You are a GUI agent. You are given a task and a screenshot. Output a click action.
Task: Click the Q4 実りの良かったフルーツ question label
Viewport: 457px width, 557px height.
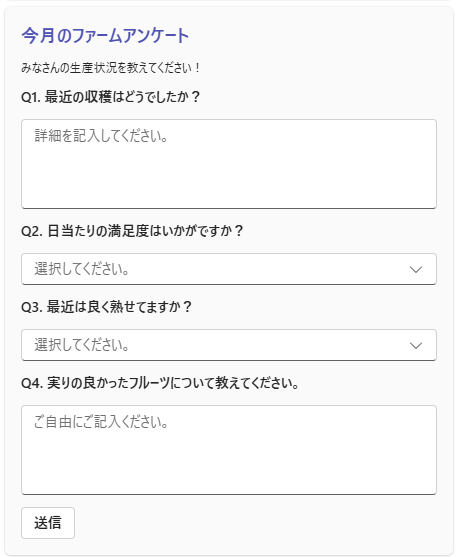pyautogui.click(x=160, y=383)
